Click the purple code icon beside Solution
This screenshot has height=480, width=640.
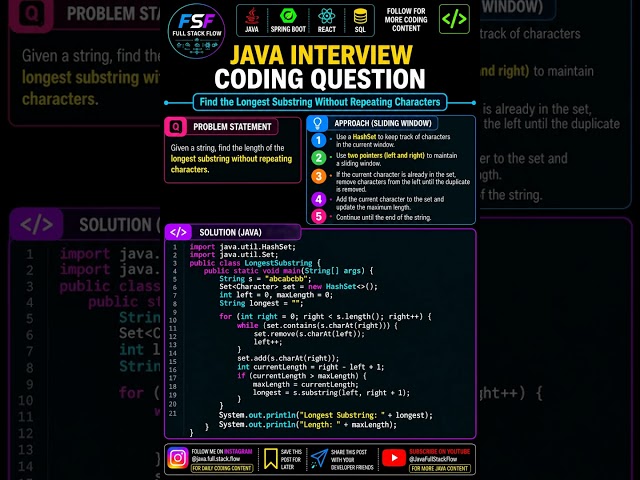pyautogui.click(x=178, y=232)
